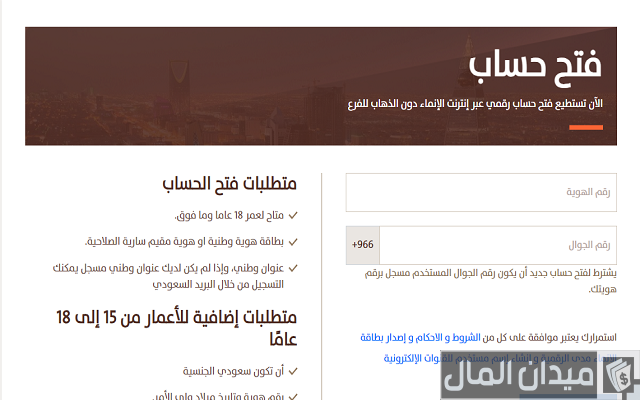Click the checkmark beside "متاح لعمر 18 عاما وما فوق"

[x=293, y=216]
